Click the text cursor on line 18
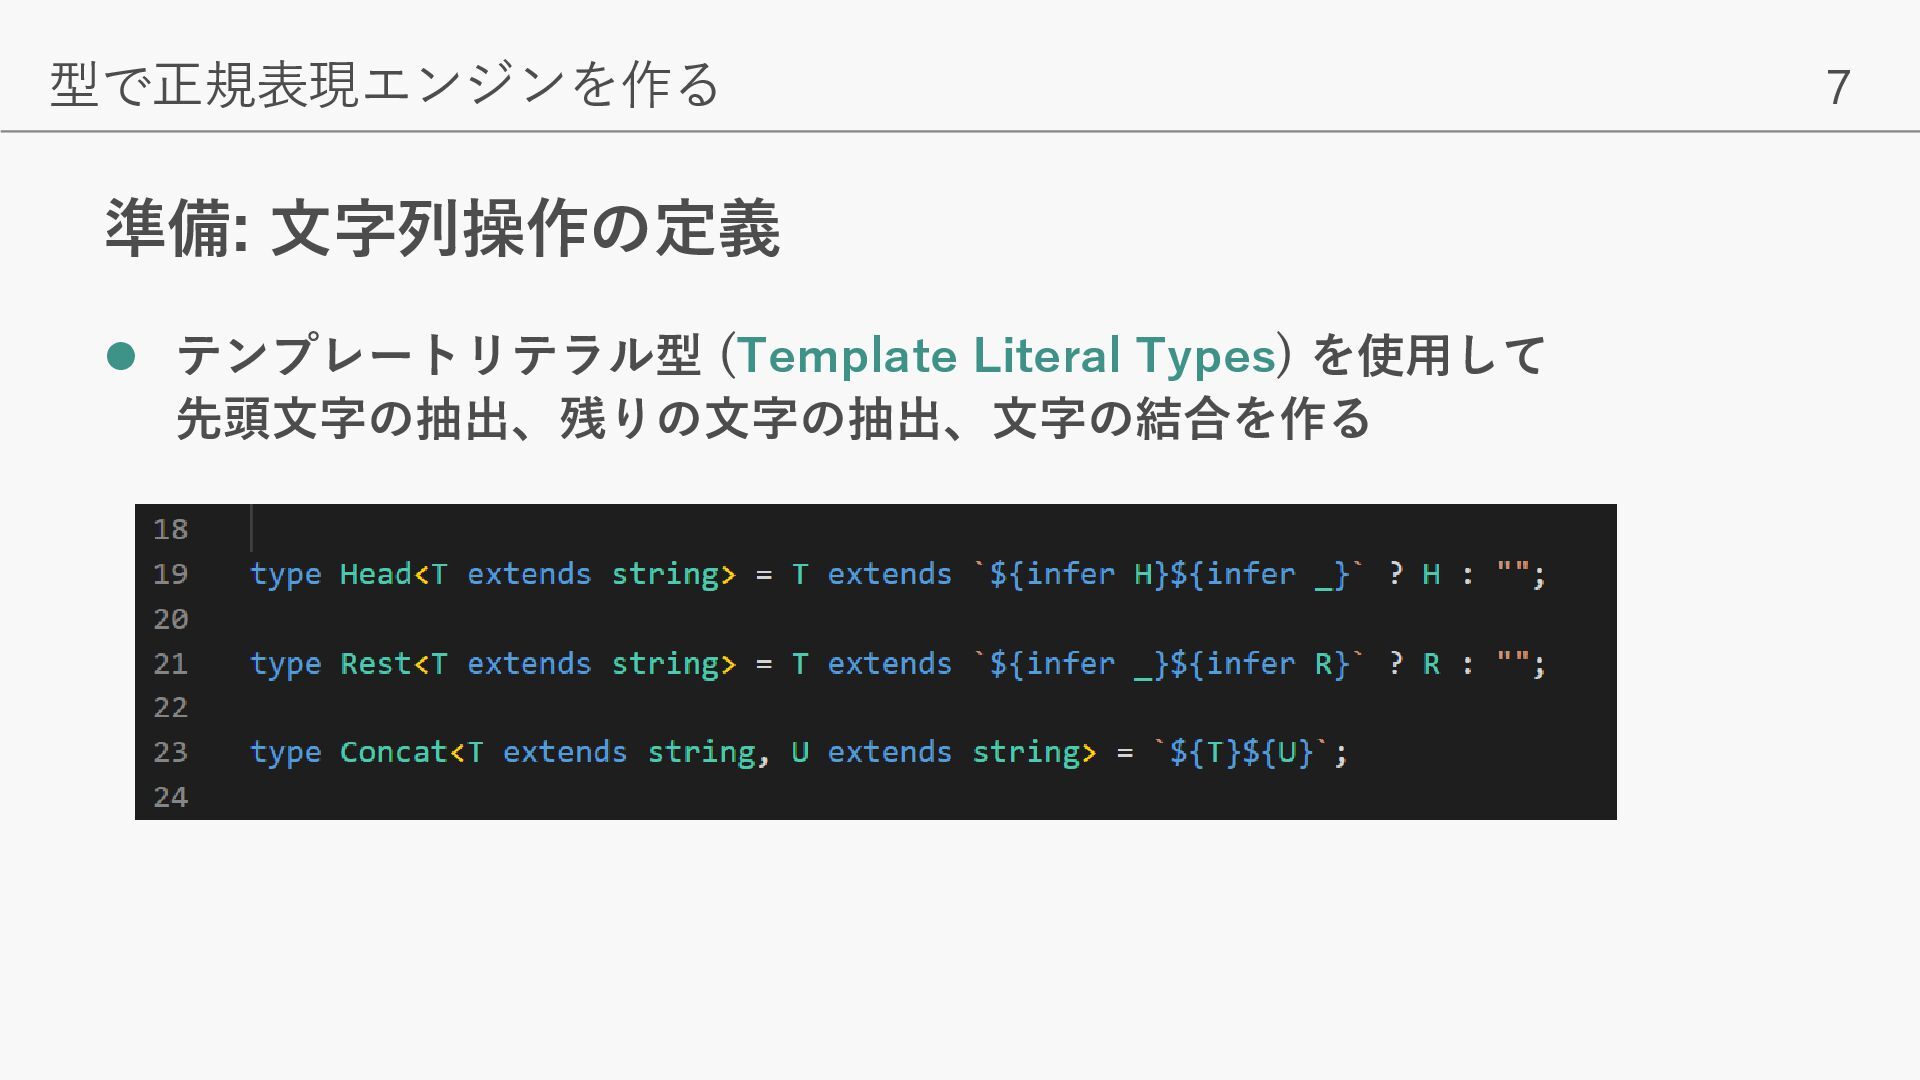 tap(252, 528)
